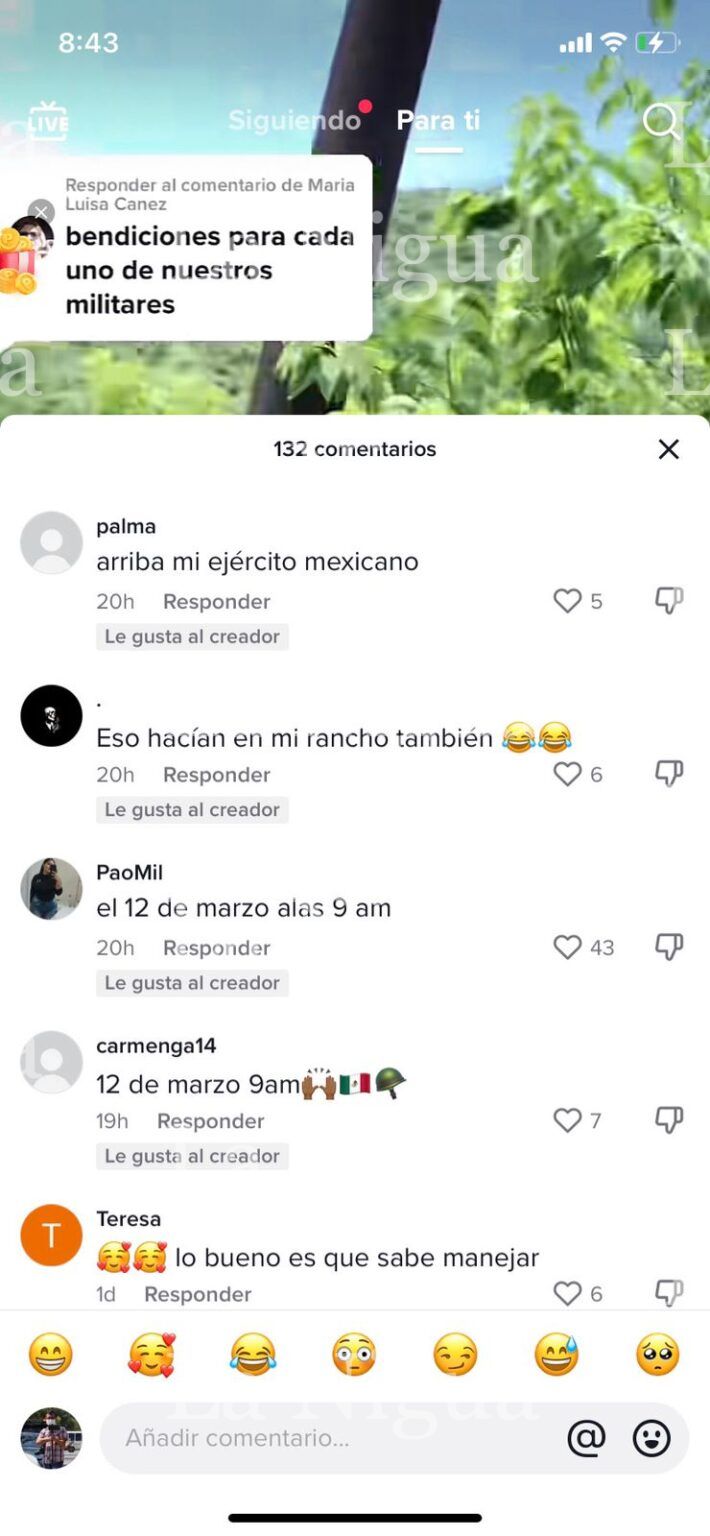Image resolution: width=710 pixels, height=1536 pixels.
Task: Select the Para ti tab
Action: click(x=438, y=120)
